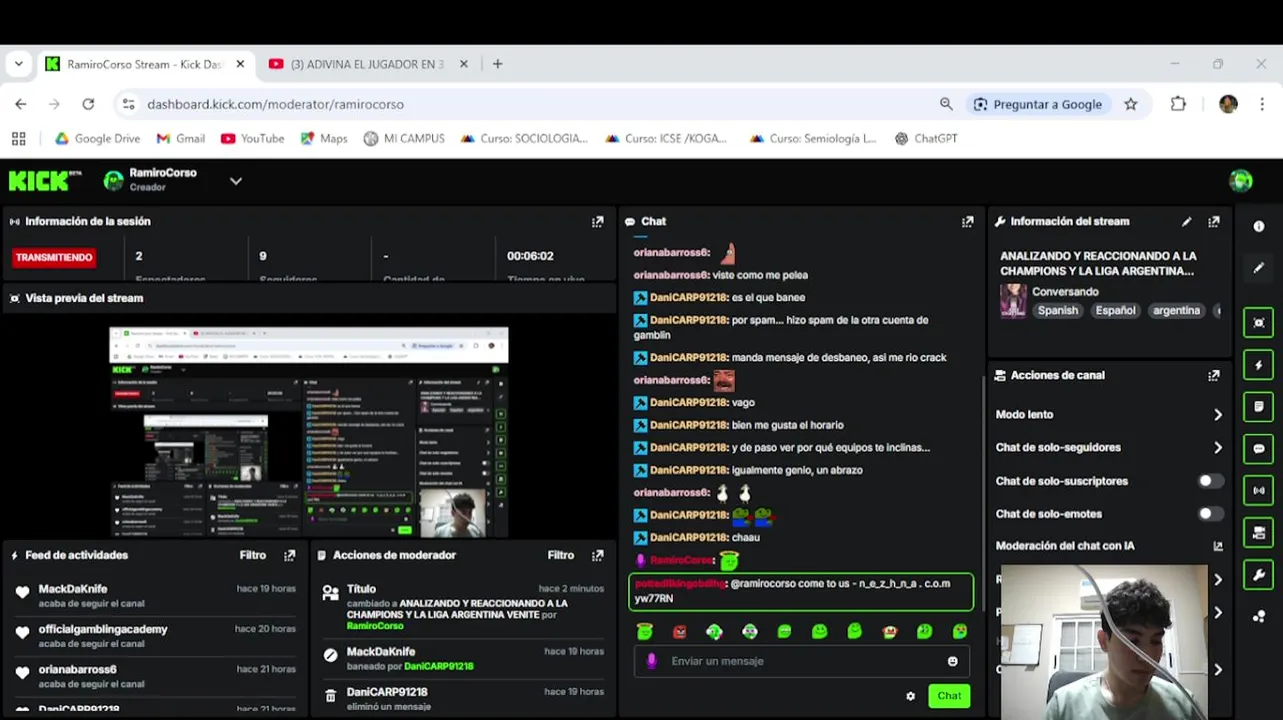Screen dimensions: 1283x720
Task: Open a new browser tab
Action: pyautogui.click(x=498, y=64)
